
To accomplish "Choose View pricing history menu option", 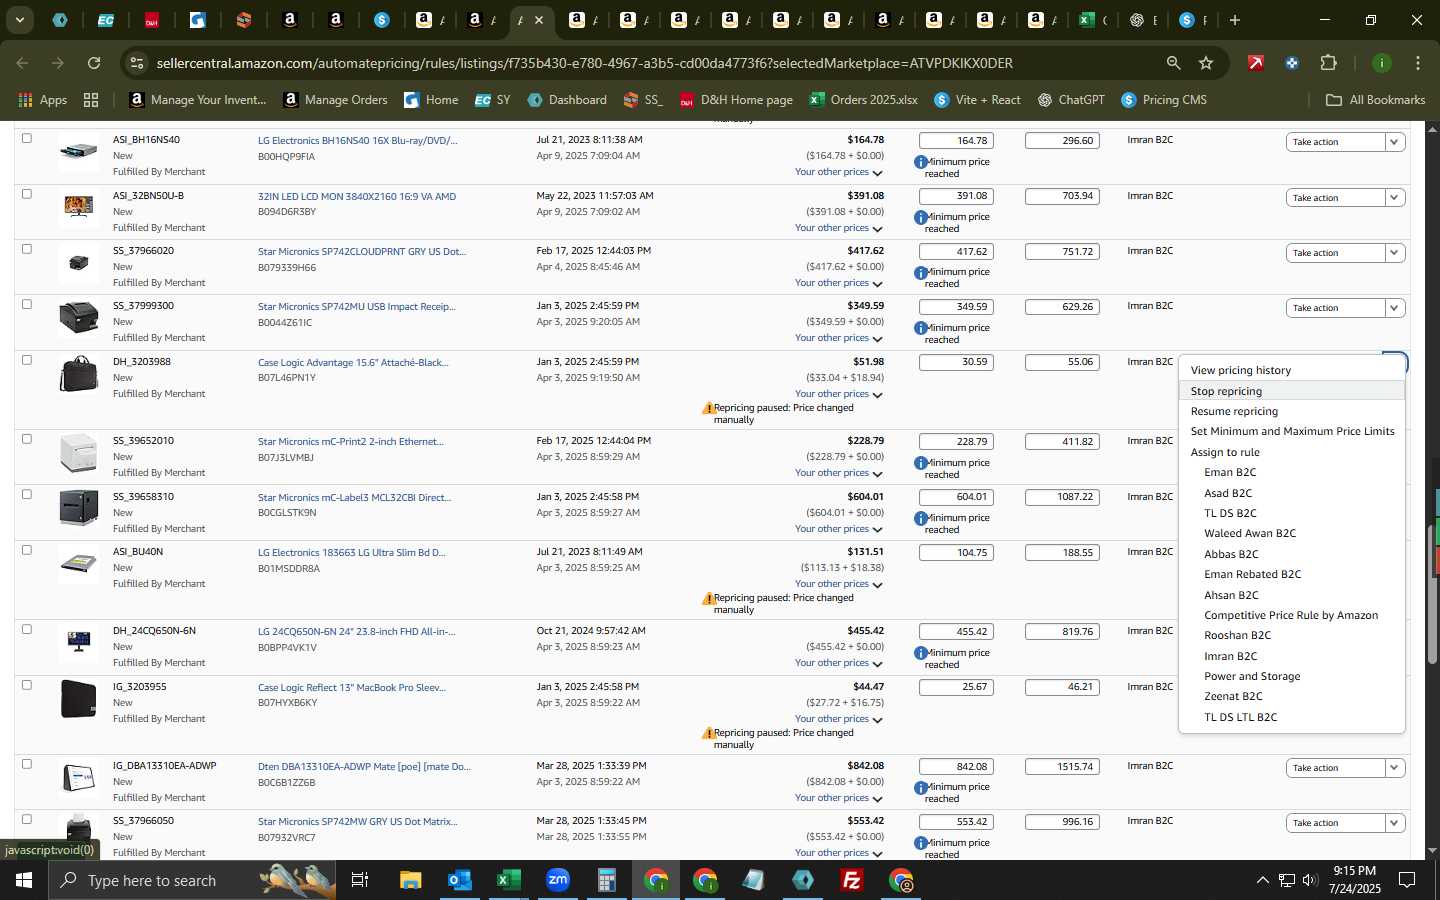I will [1240, 370].
